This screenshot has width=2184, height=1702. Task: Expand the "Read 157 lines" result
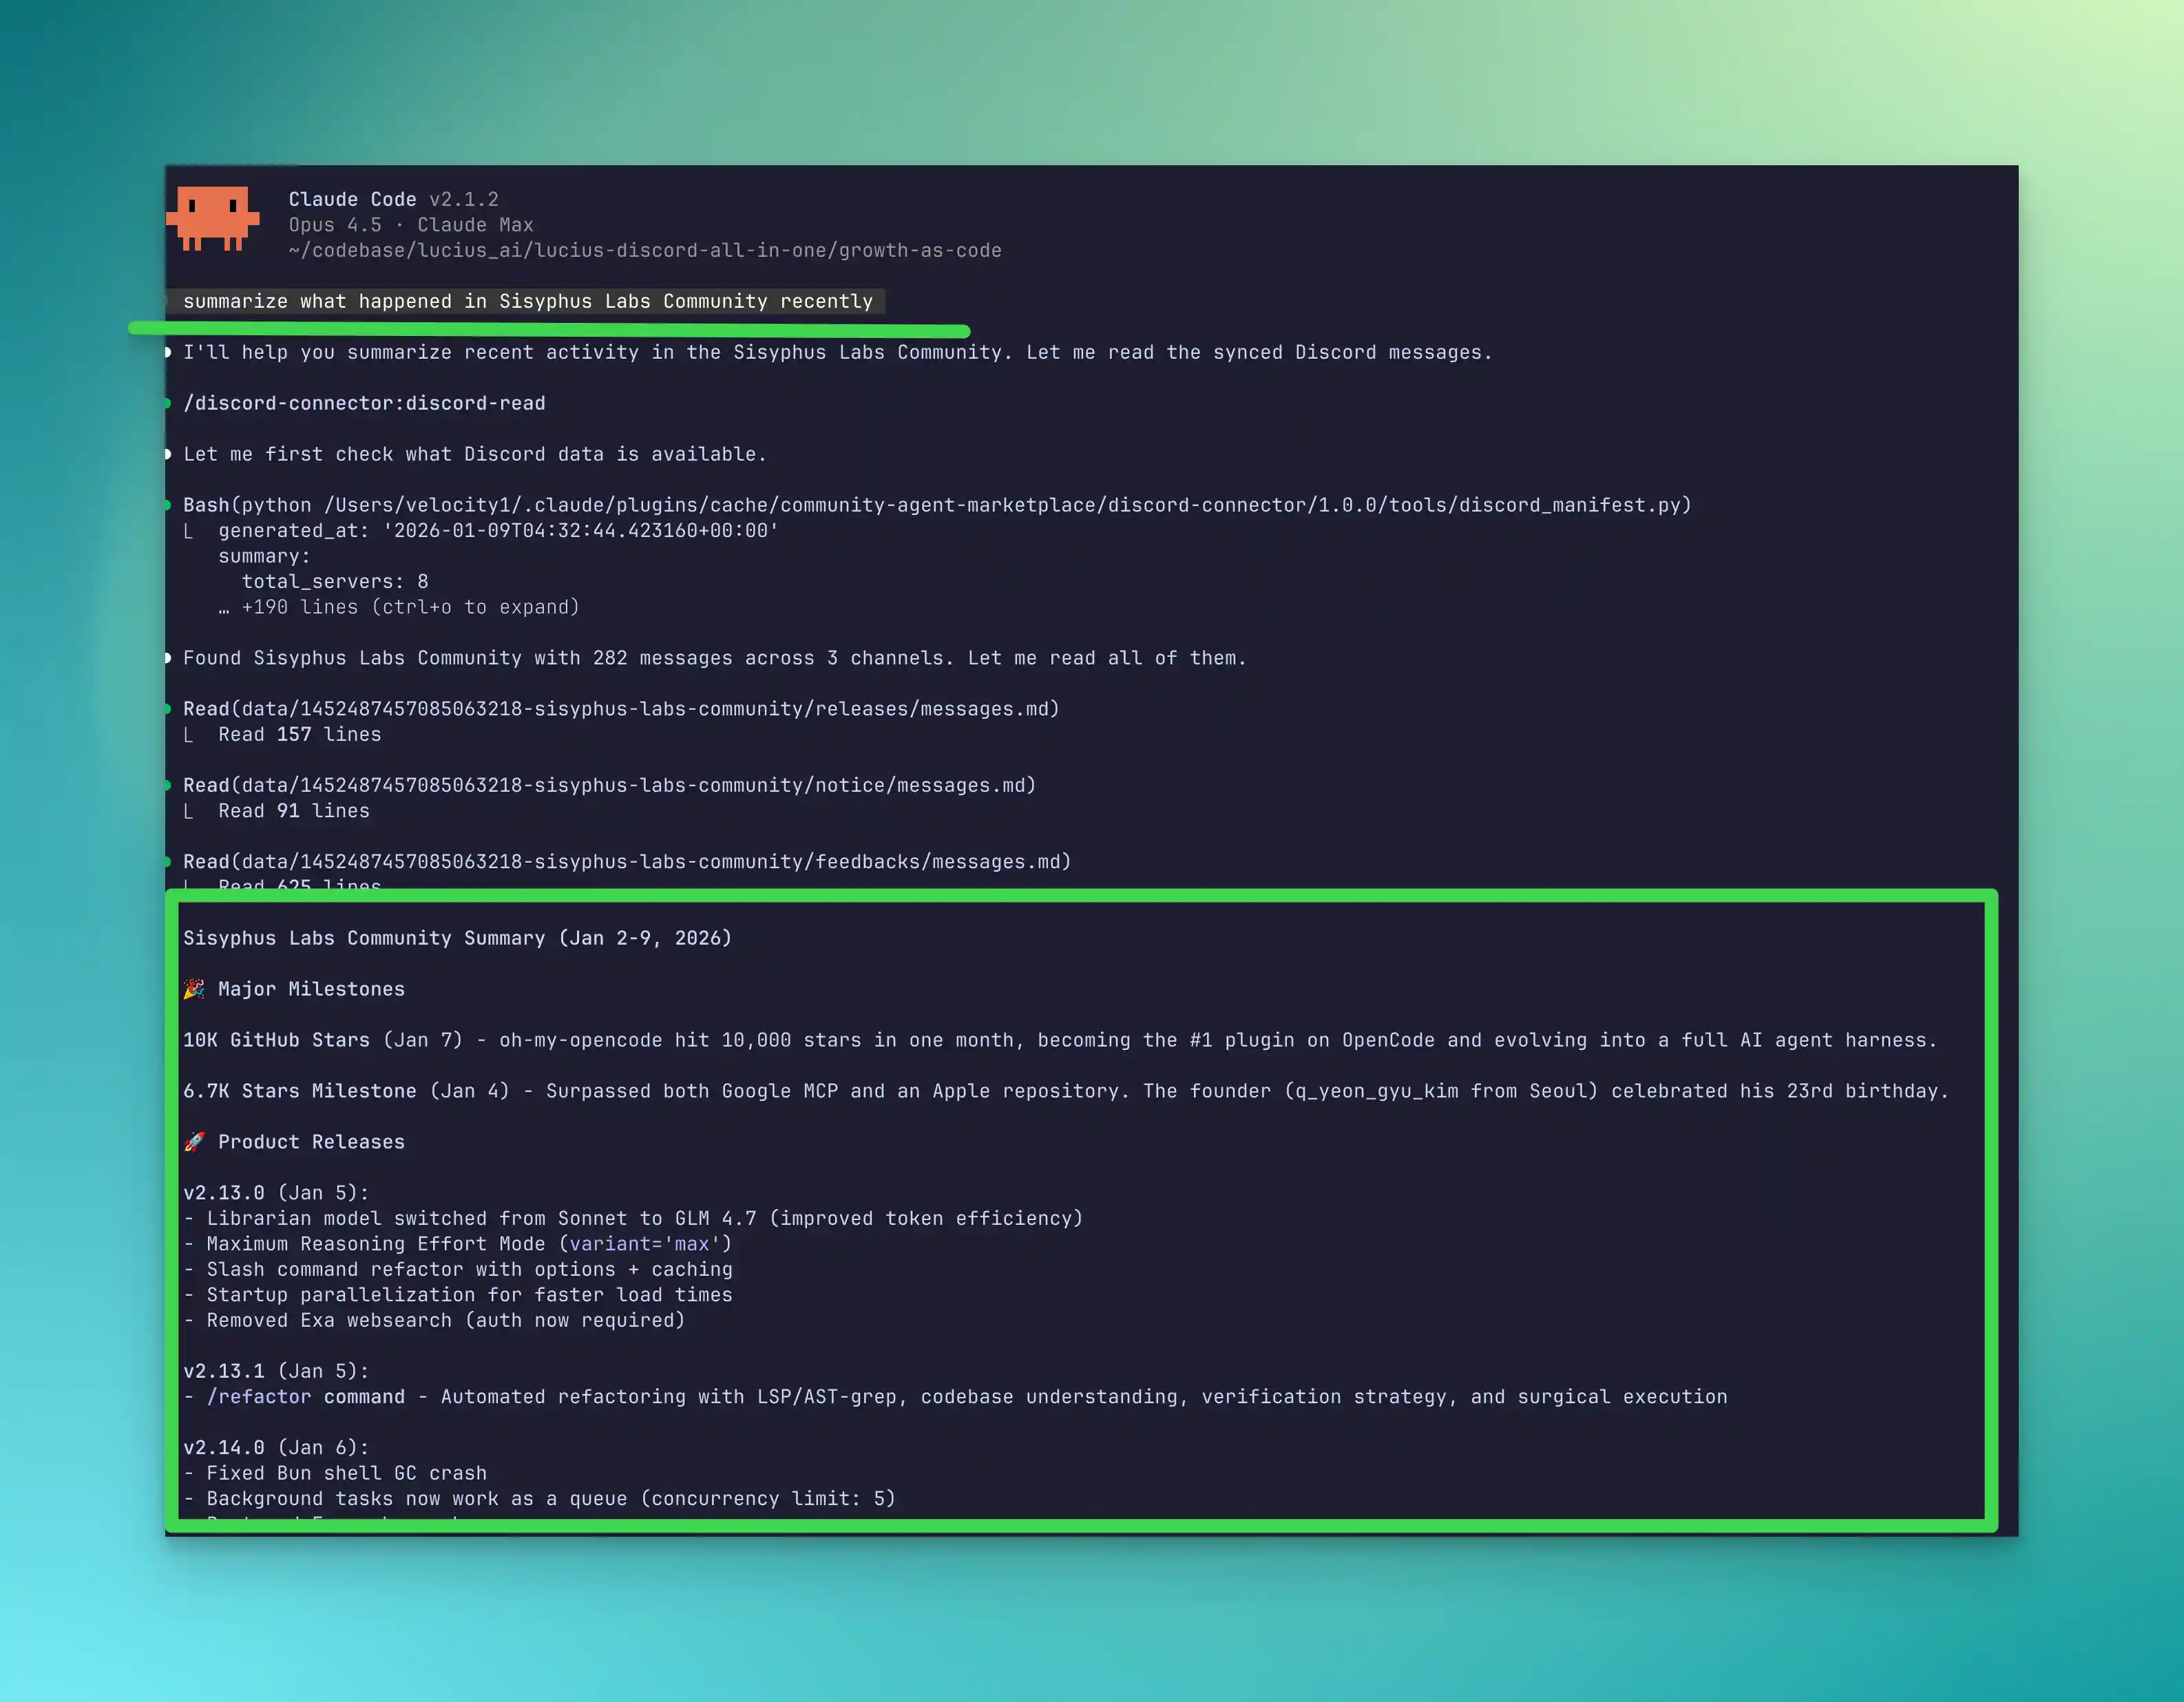299,734
